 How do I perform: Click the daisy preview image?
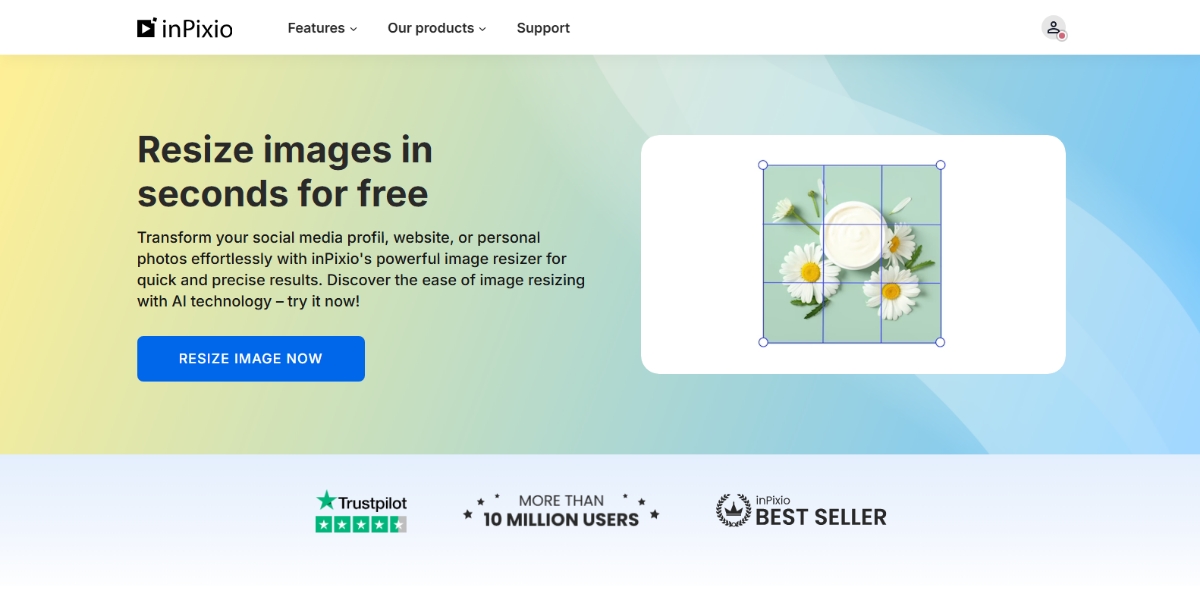[852, 254]
